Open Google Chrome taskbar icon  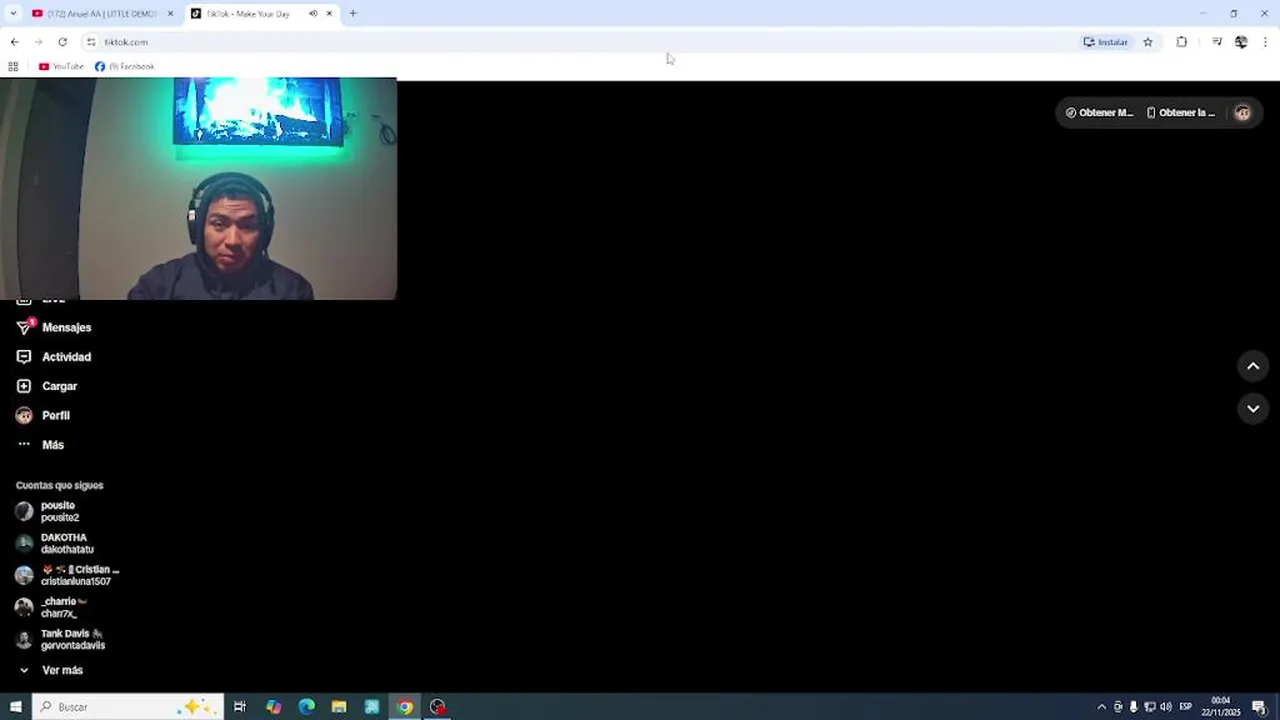[x=404, y=707]
